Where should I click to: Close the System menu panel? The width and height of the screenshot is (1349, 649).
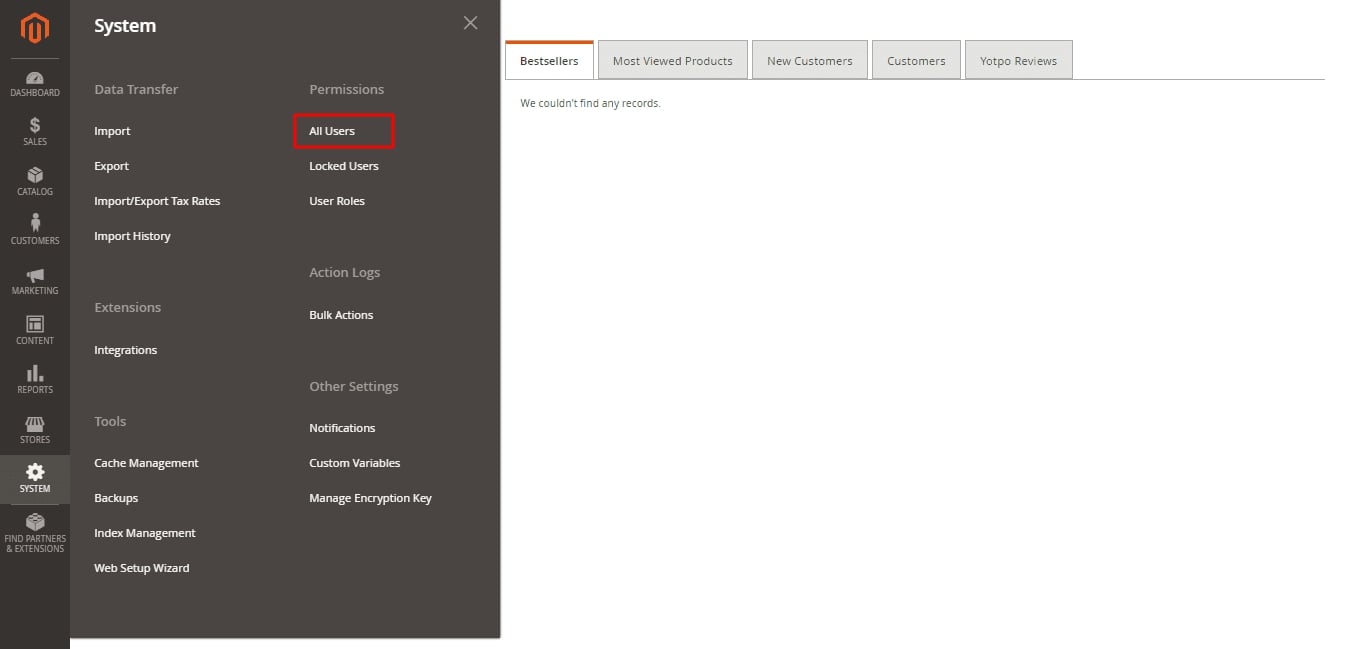tap(470, 23)
